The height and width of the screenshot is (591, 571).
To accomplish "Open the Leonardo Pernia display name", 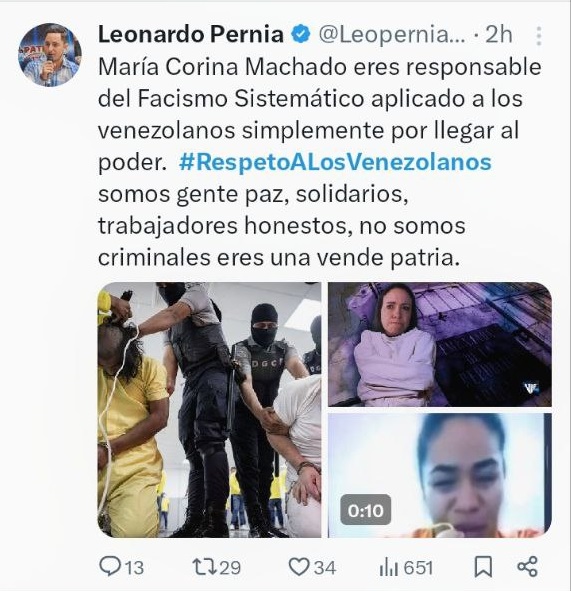I will click(x=191, y=34).
